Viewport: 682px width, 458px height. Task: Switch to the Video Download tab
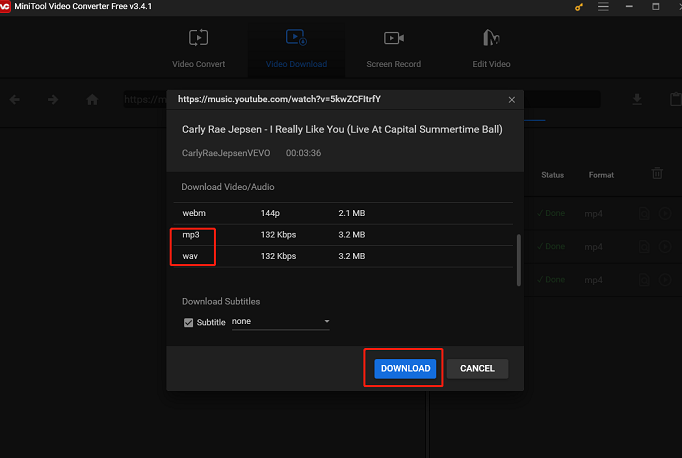tap(296, 49)
